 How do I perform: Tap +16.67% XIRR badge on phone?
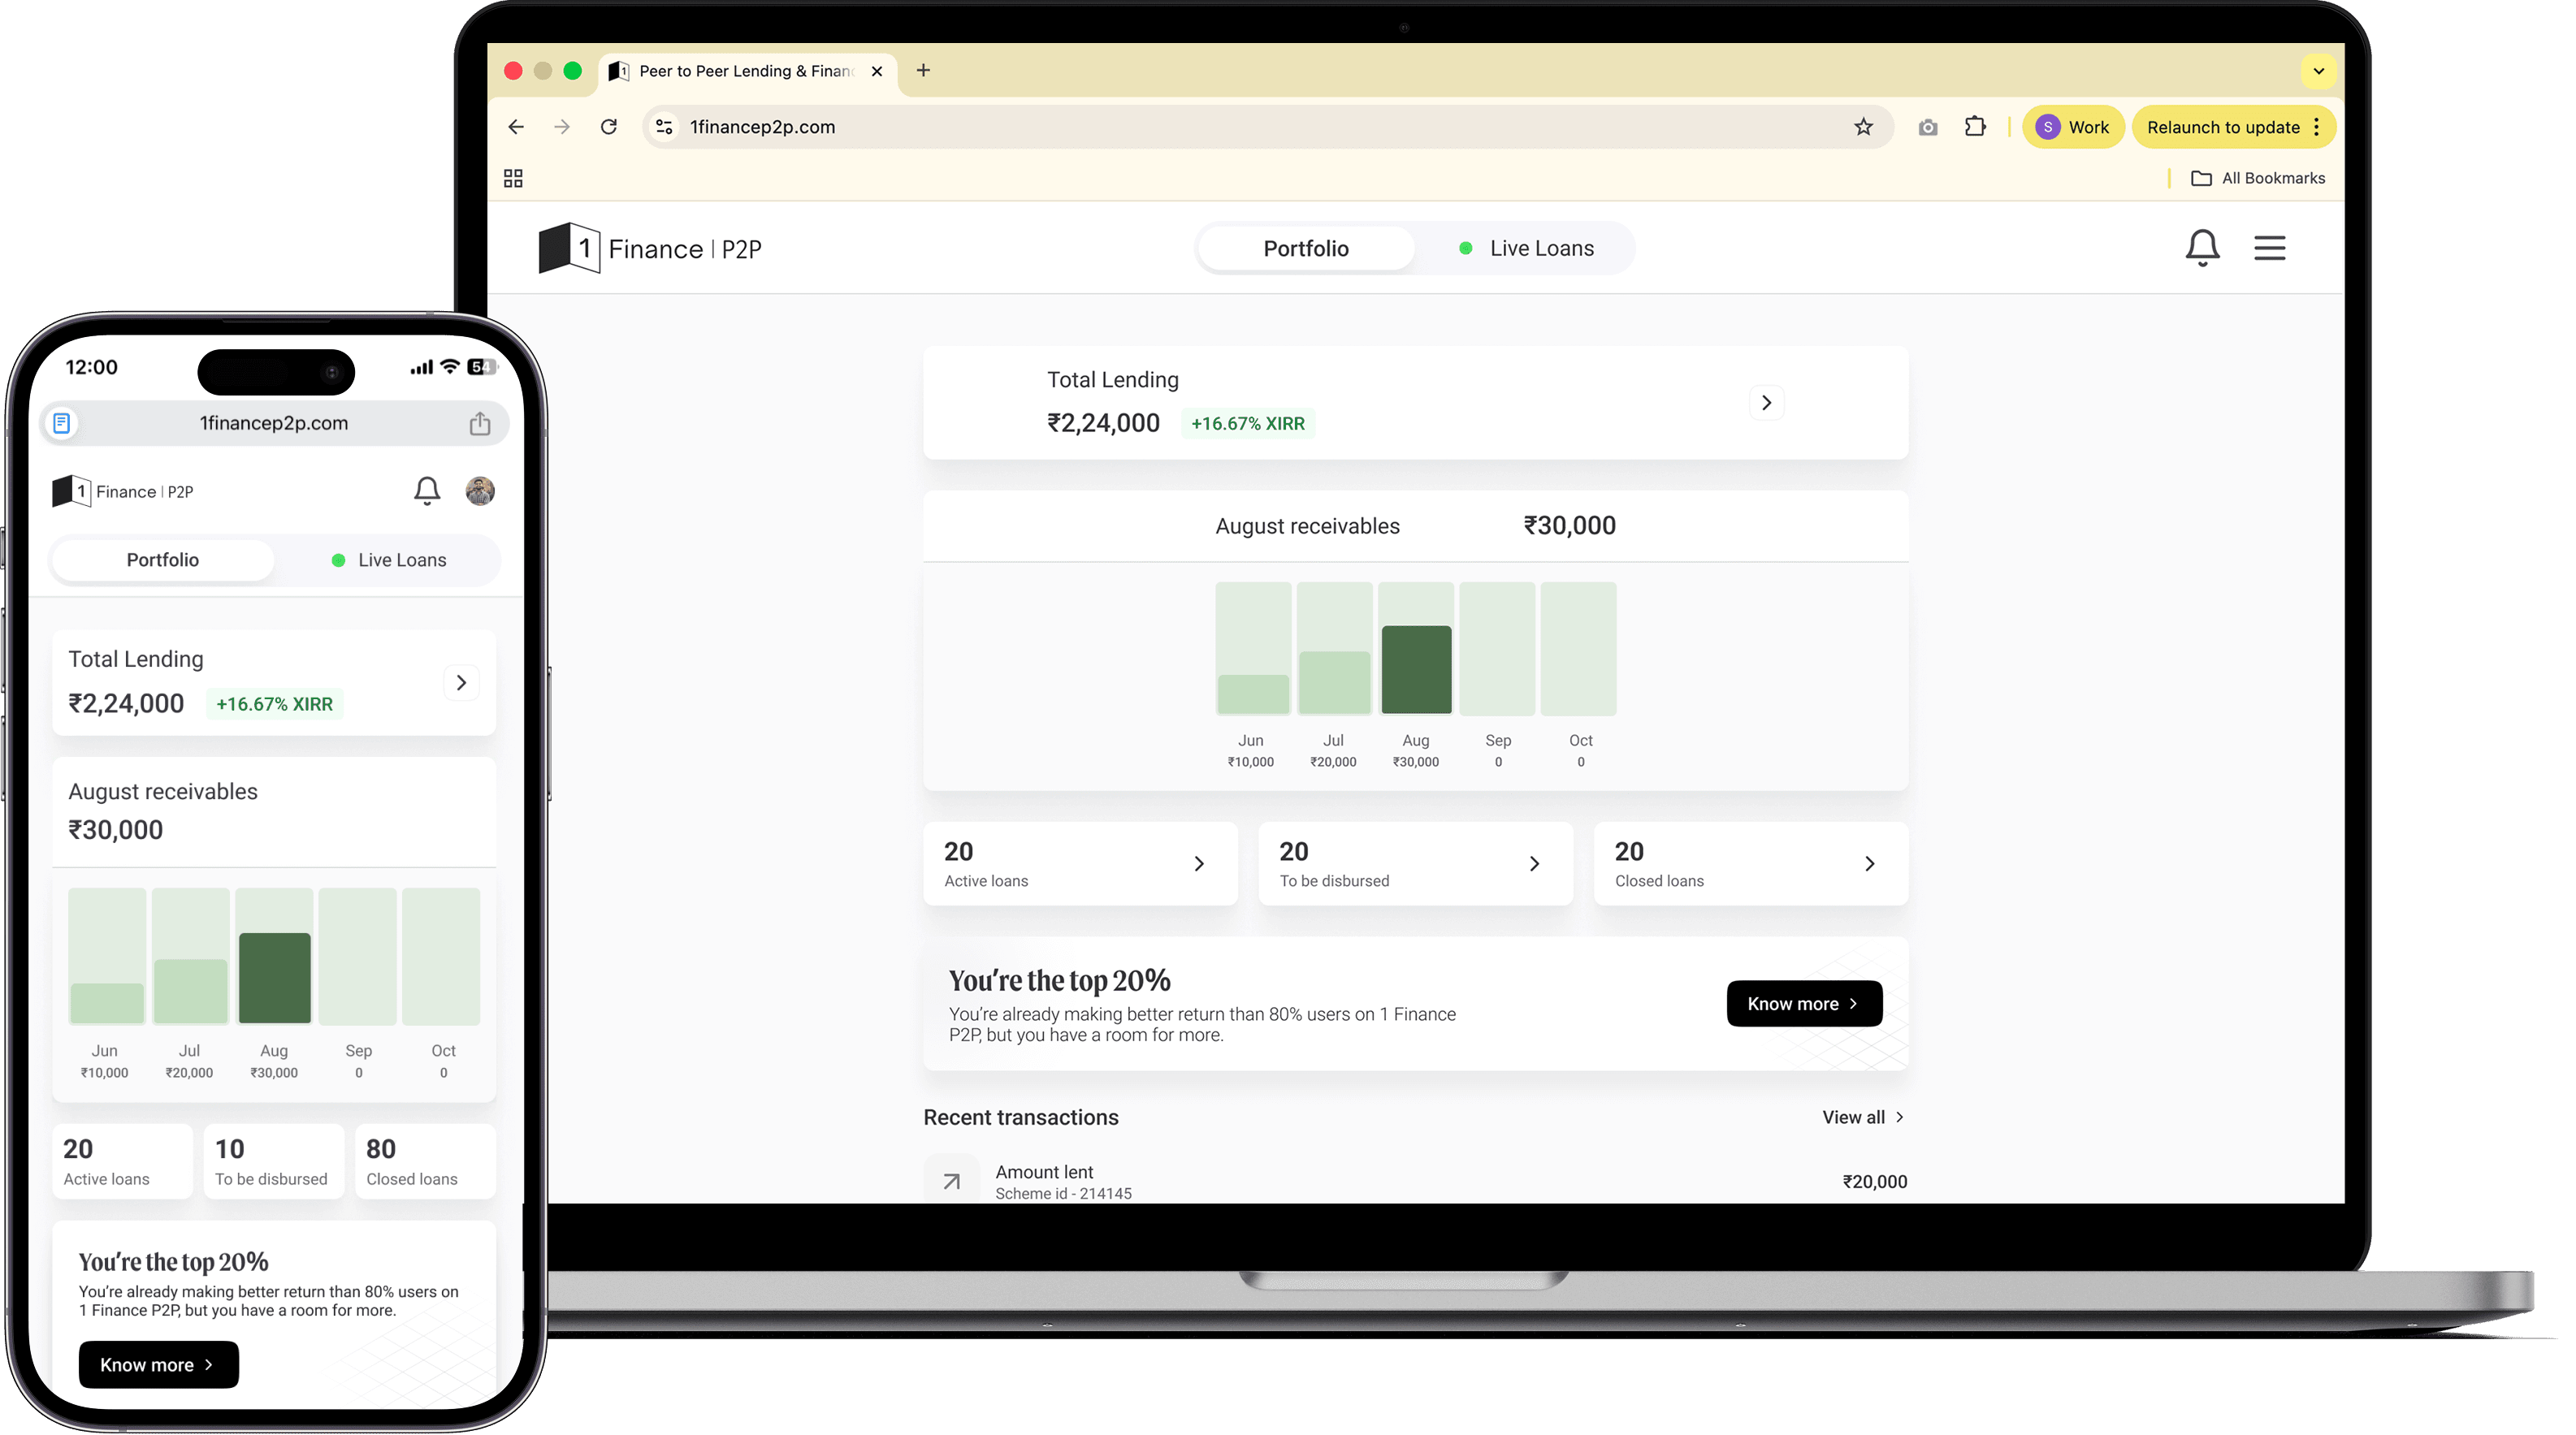pyautogui.click(x=274, y=704)
